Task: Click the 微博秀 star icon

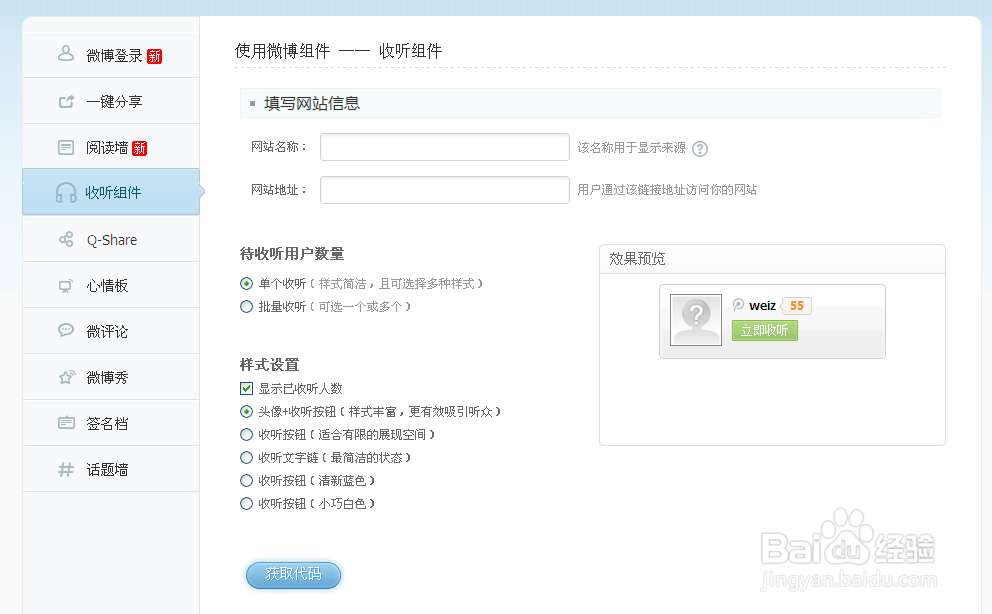Action: click(x=66, y=378)
